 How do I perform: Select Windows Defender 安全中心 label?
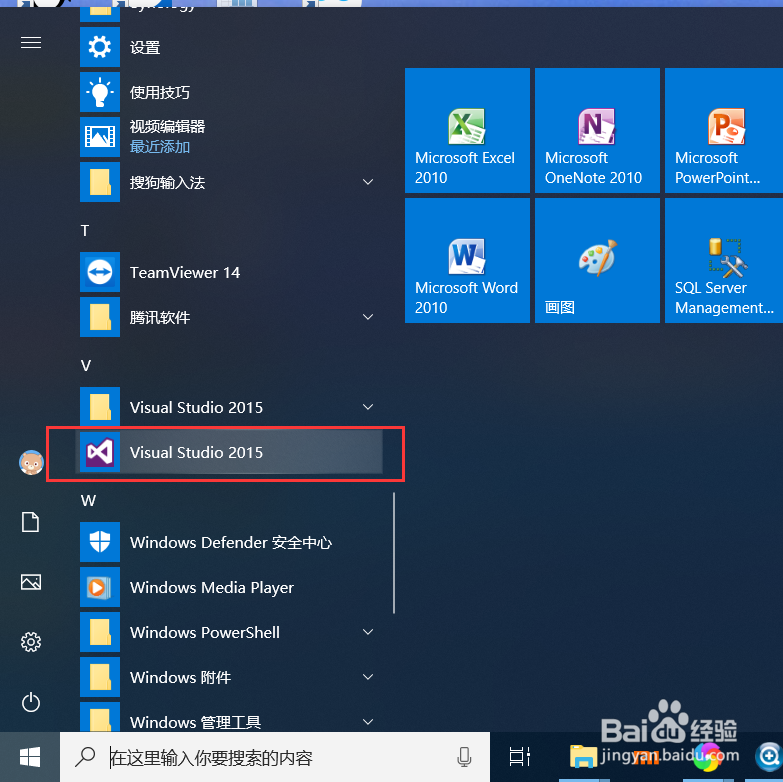click(x=231, y=543)
